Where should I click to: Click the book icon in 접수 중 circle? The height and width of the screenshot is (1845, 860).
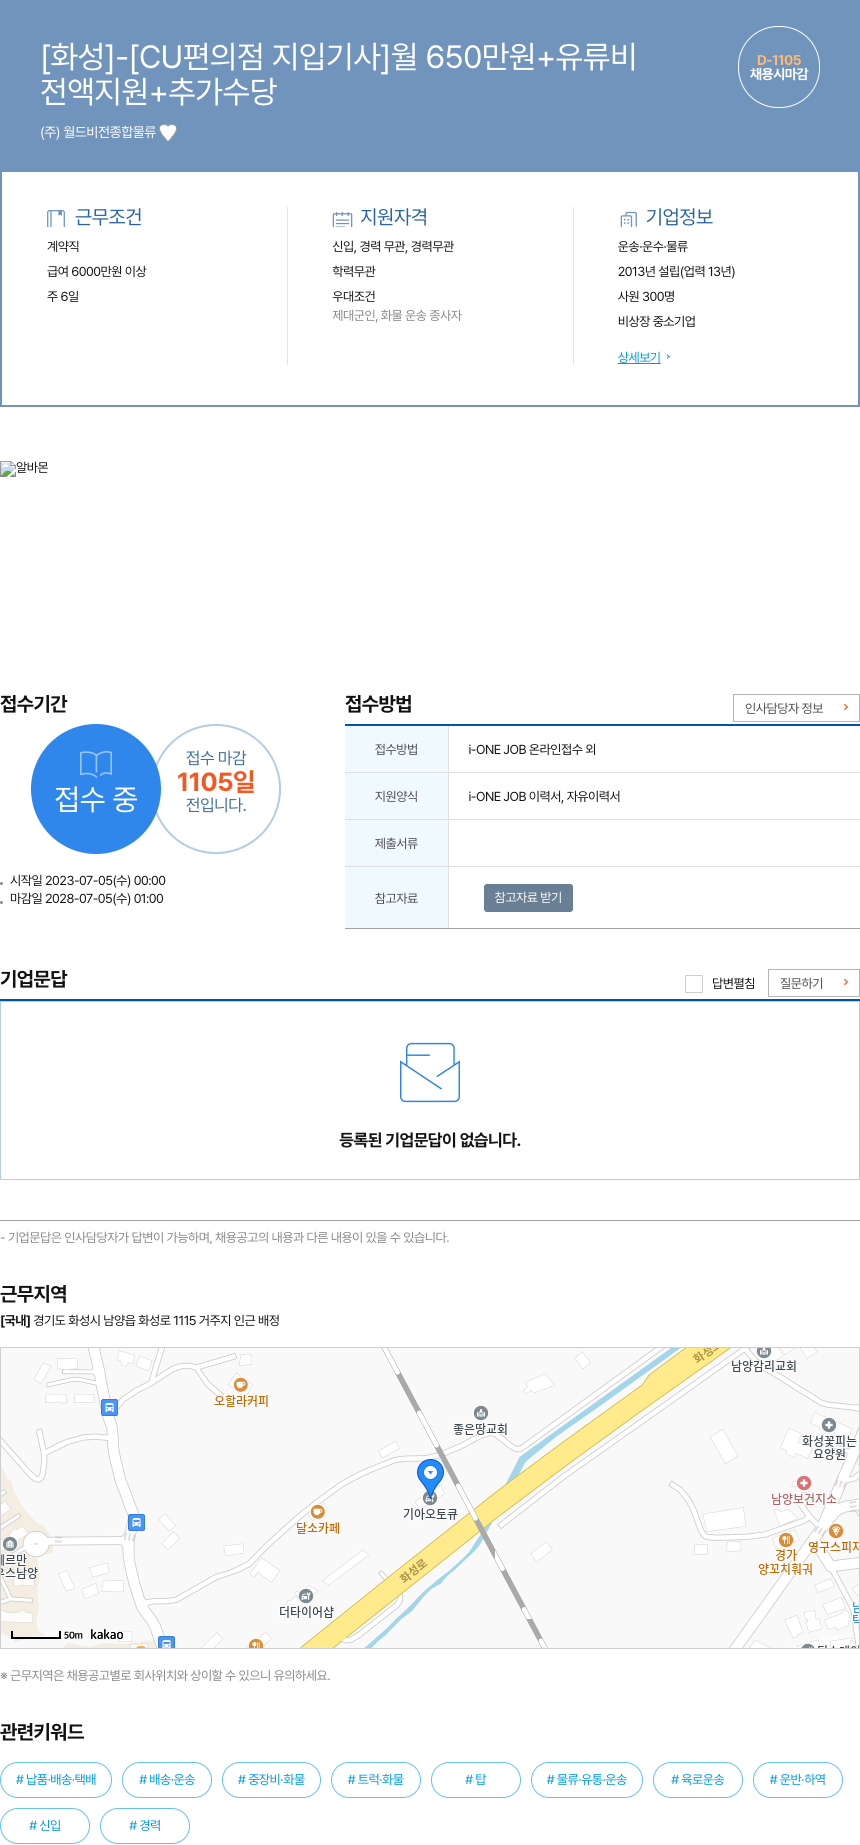[96, 764]
